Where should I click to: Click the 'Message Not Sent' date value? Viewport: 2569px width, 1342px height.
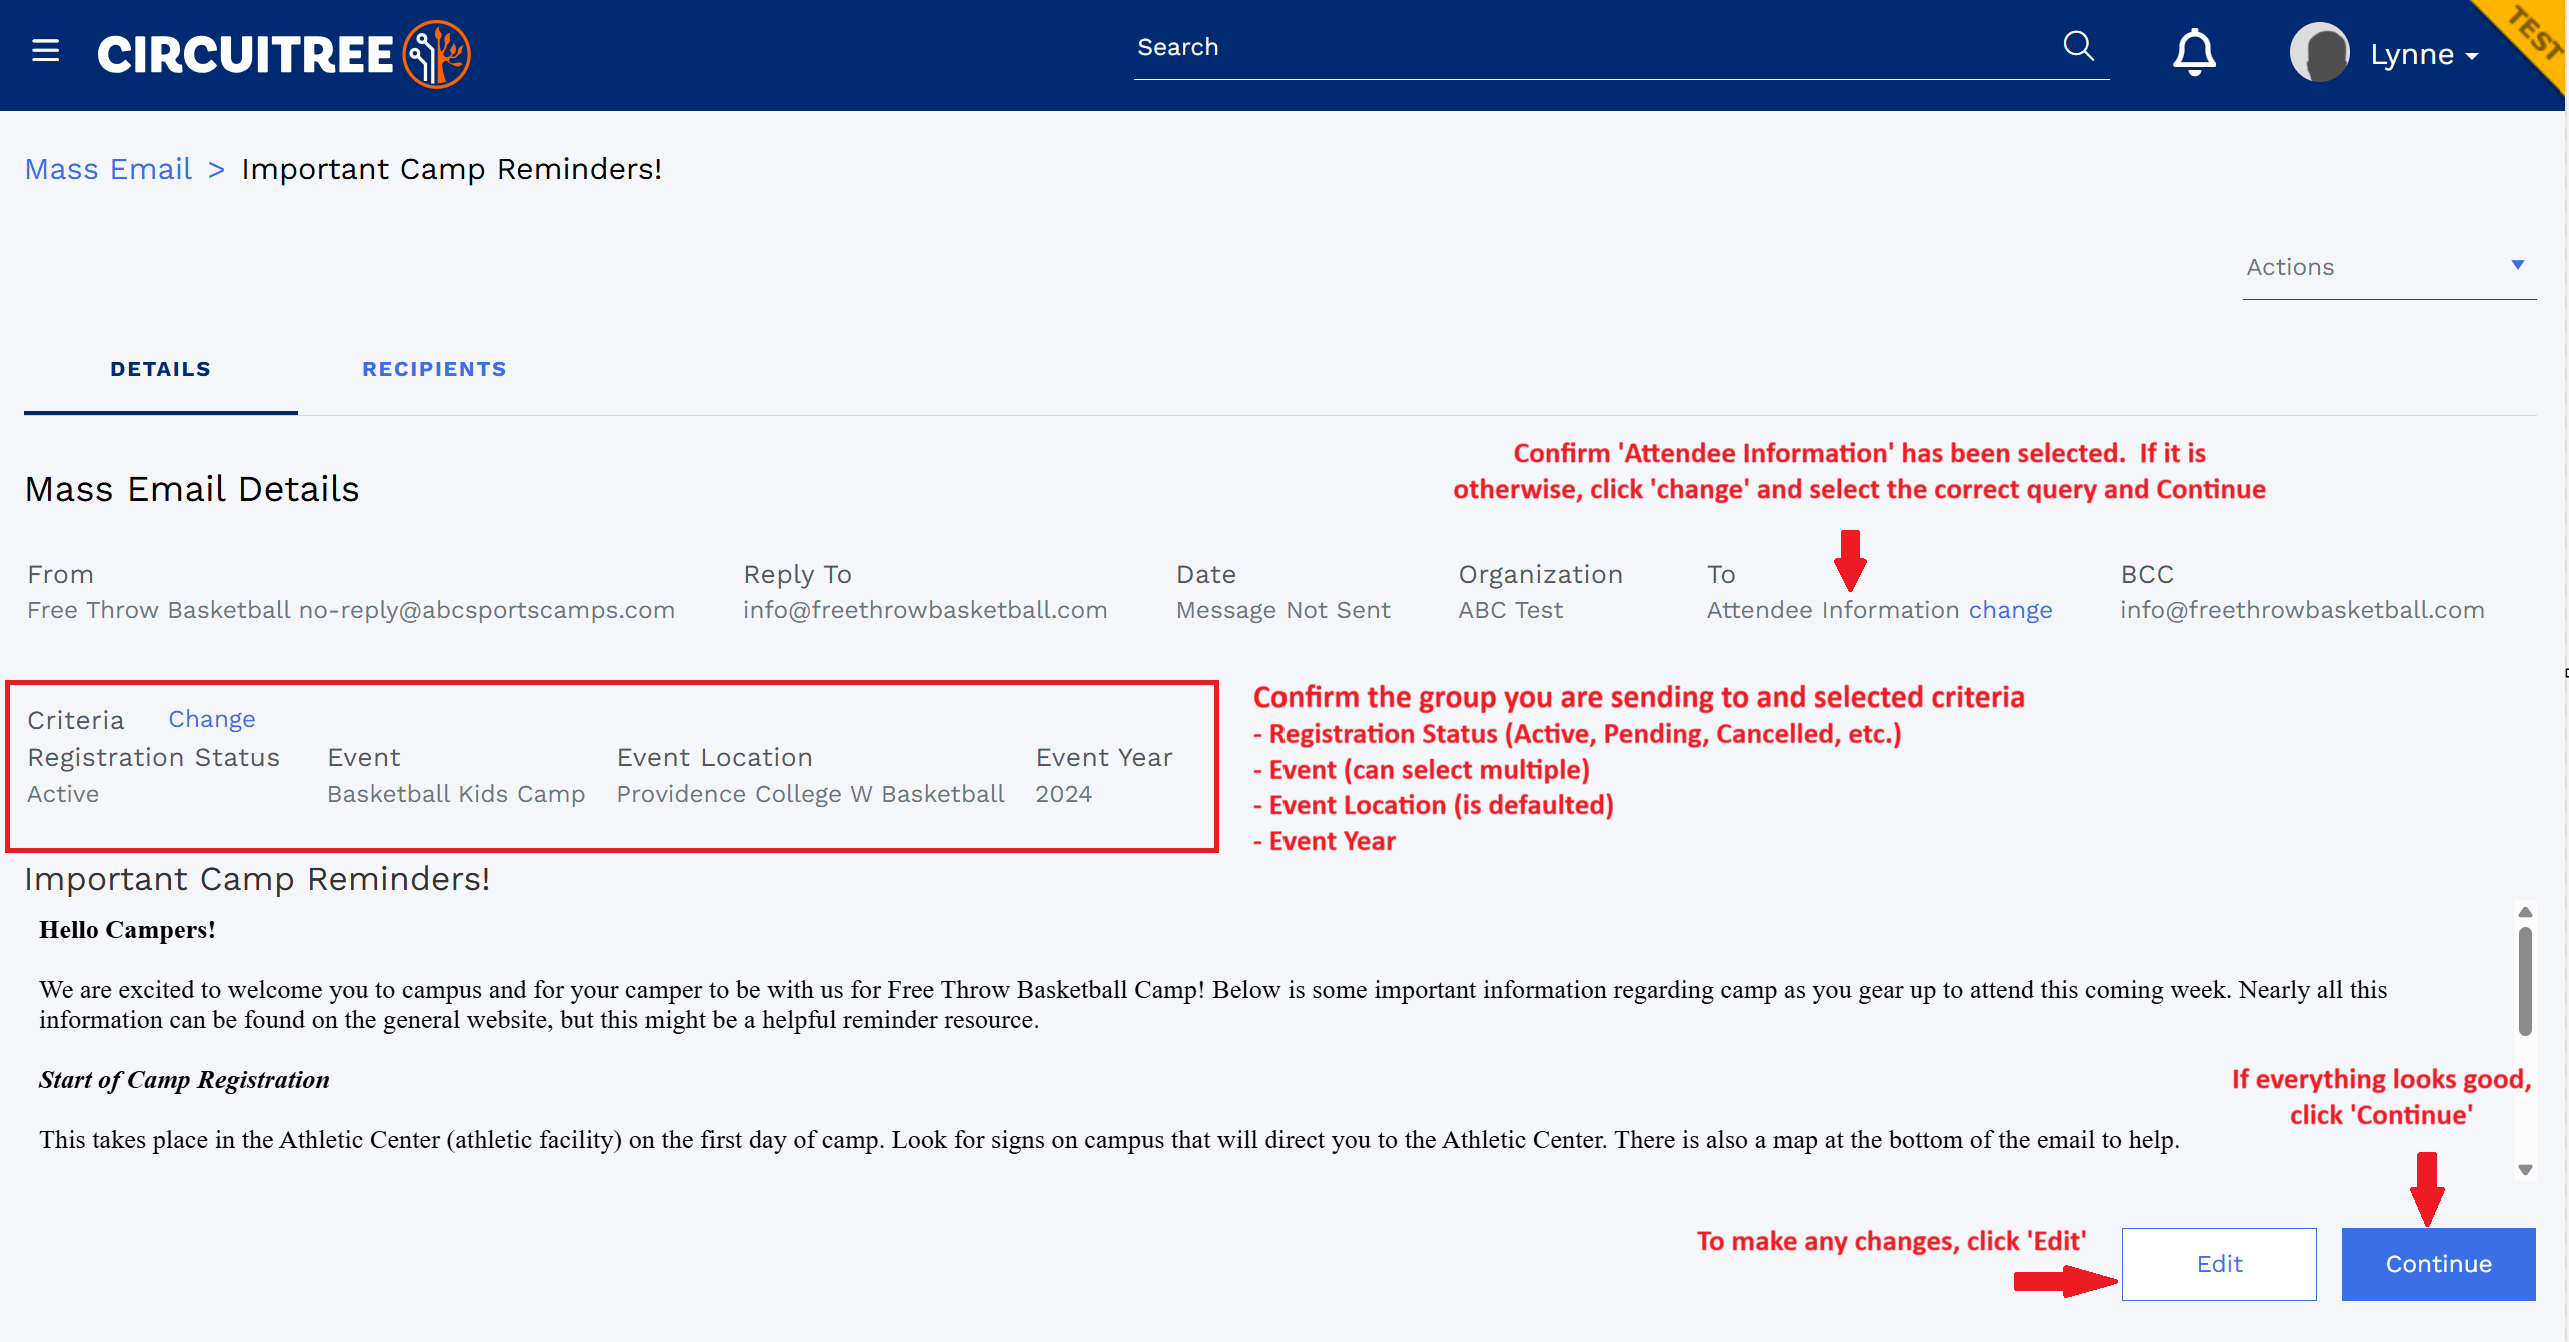coord(1283,610)
